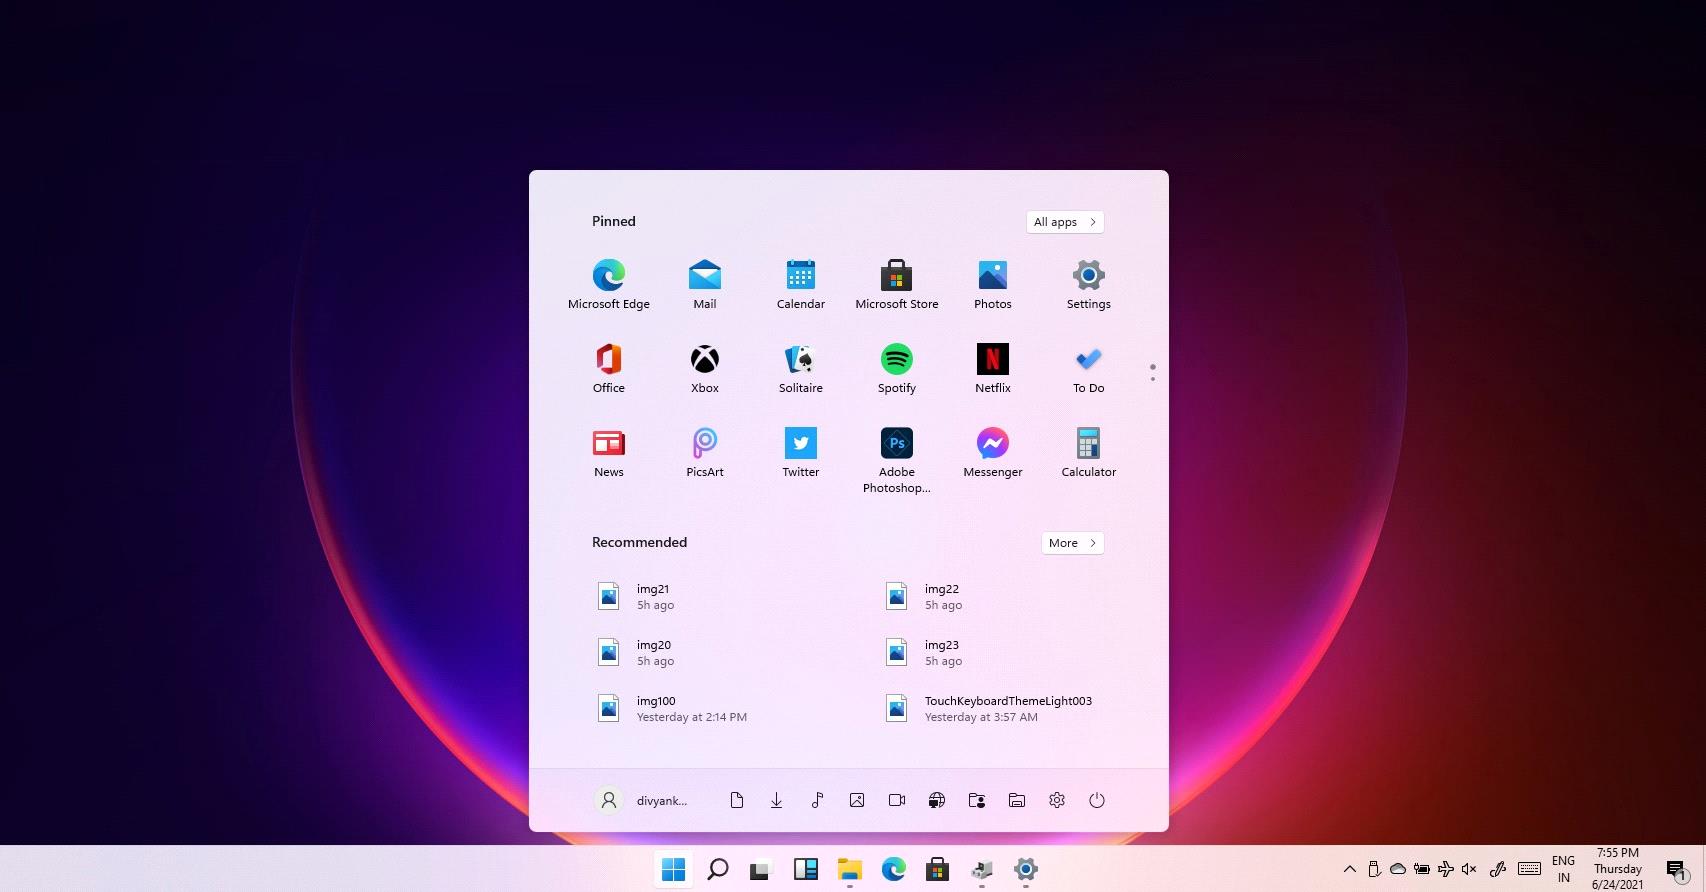Open PicsArt from pinned apps
This screenshot has width=1706, height=892.
click(x=704, y=453)
